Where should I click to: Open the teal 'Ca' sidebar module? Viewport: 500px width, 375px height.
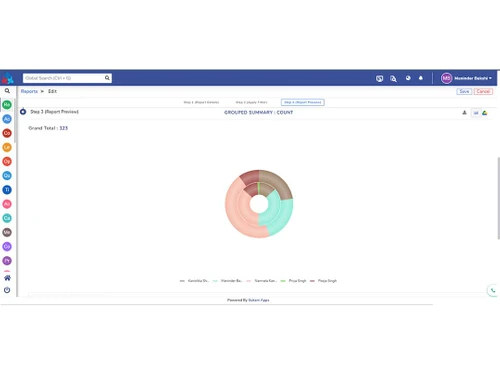[7, 218]
